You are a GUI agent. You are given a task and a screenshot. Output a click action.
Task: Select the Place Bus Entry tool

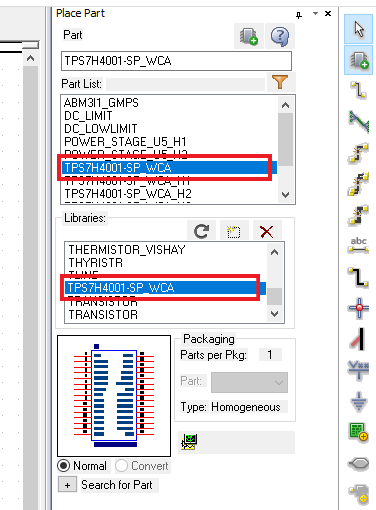coord(359,339)
